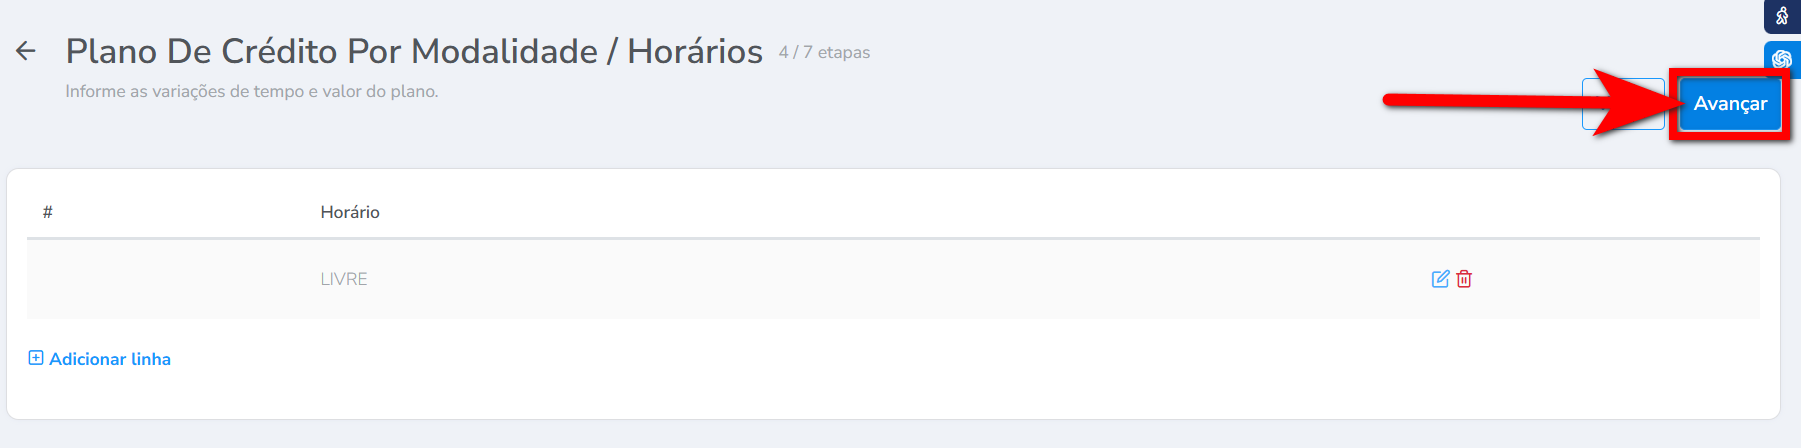This screenshot has width=1801, height=448.
Task: Click the 4 / 7 etapas step indicator
Action: coord(824,52)
